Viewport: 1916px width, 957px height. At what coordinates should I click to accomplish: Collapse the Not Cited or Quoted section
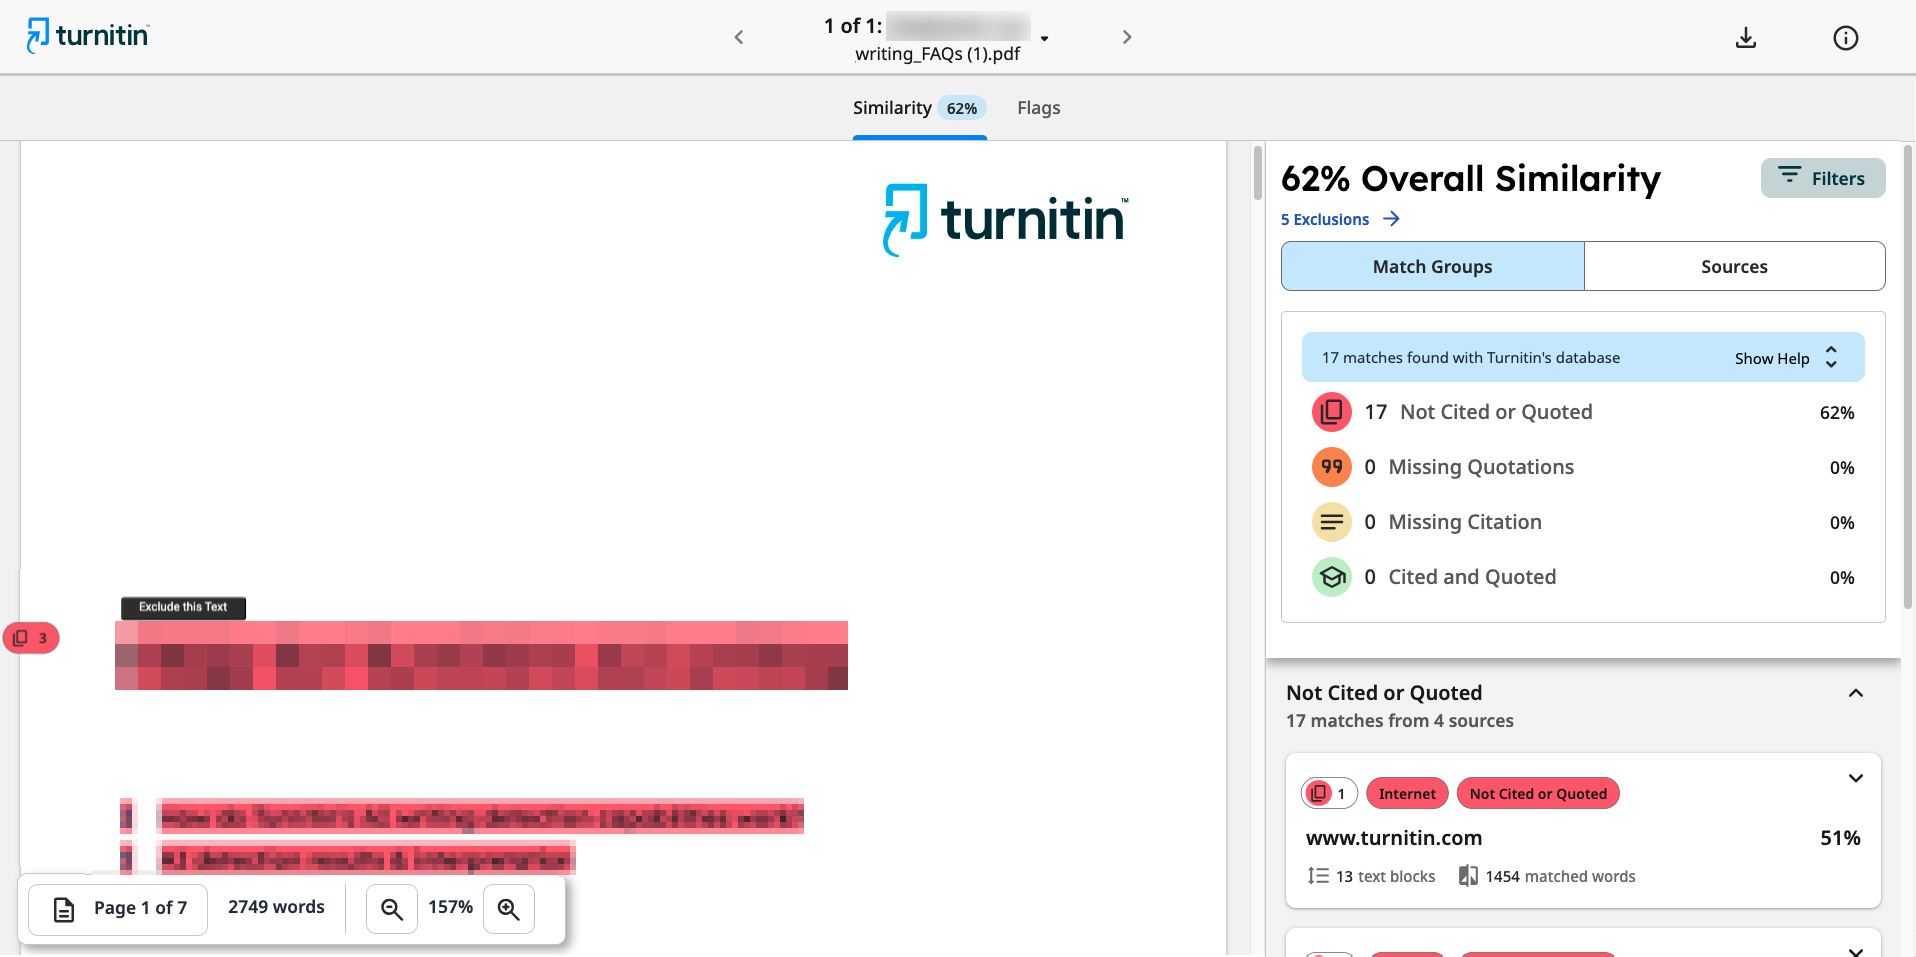pyautogui.click(x=1856, y=693)
